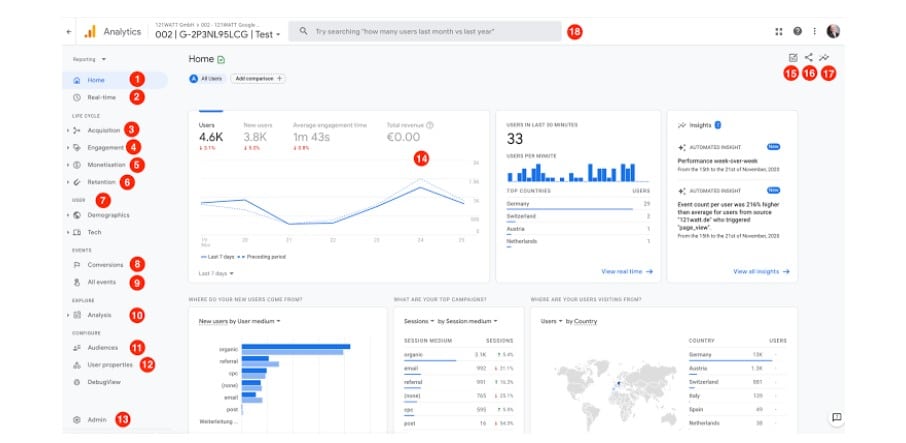Click the feedback icon at bottom right
Image resolution: width=906 pixels, height=443 pixels.
837,417
